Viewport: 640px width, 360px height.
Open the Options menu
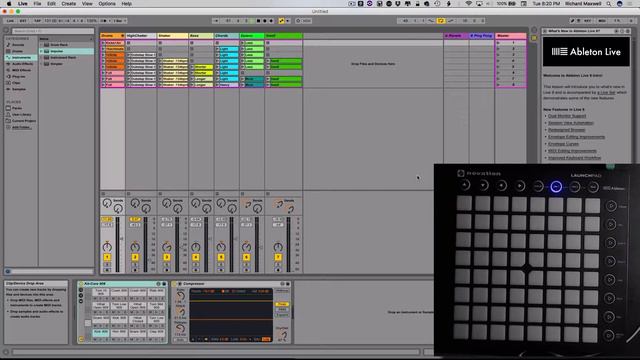click(x=107, y=4)
